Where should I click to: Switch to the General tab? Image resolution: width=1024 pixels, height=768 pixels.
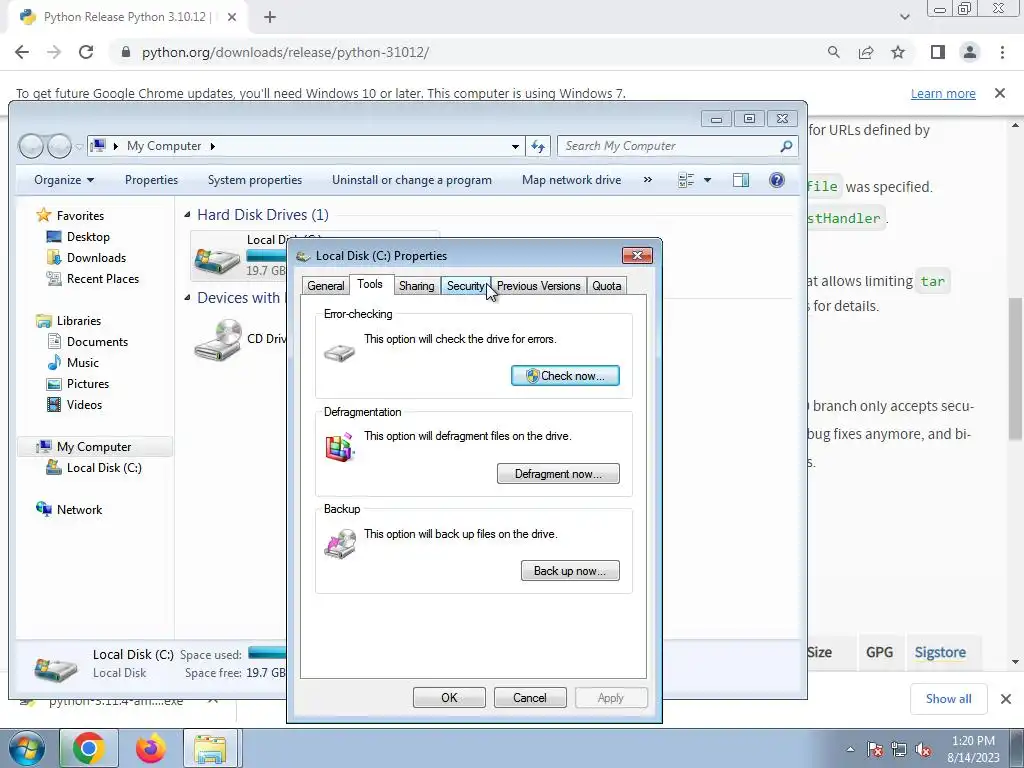pos(325,286)
